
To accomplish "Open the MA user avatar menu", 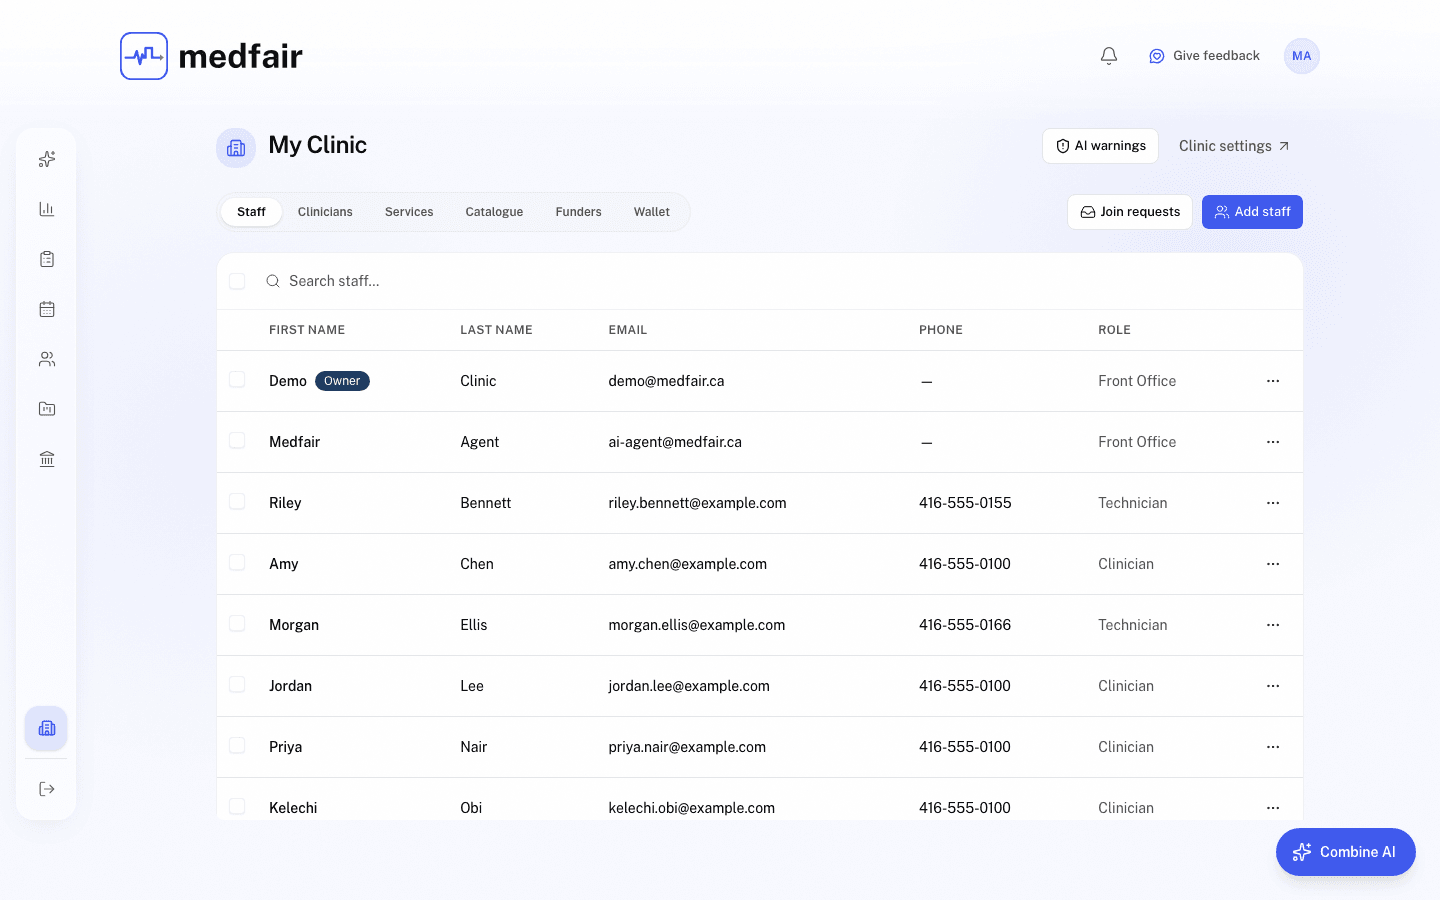I will point(1301,56).
